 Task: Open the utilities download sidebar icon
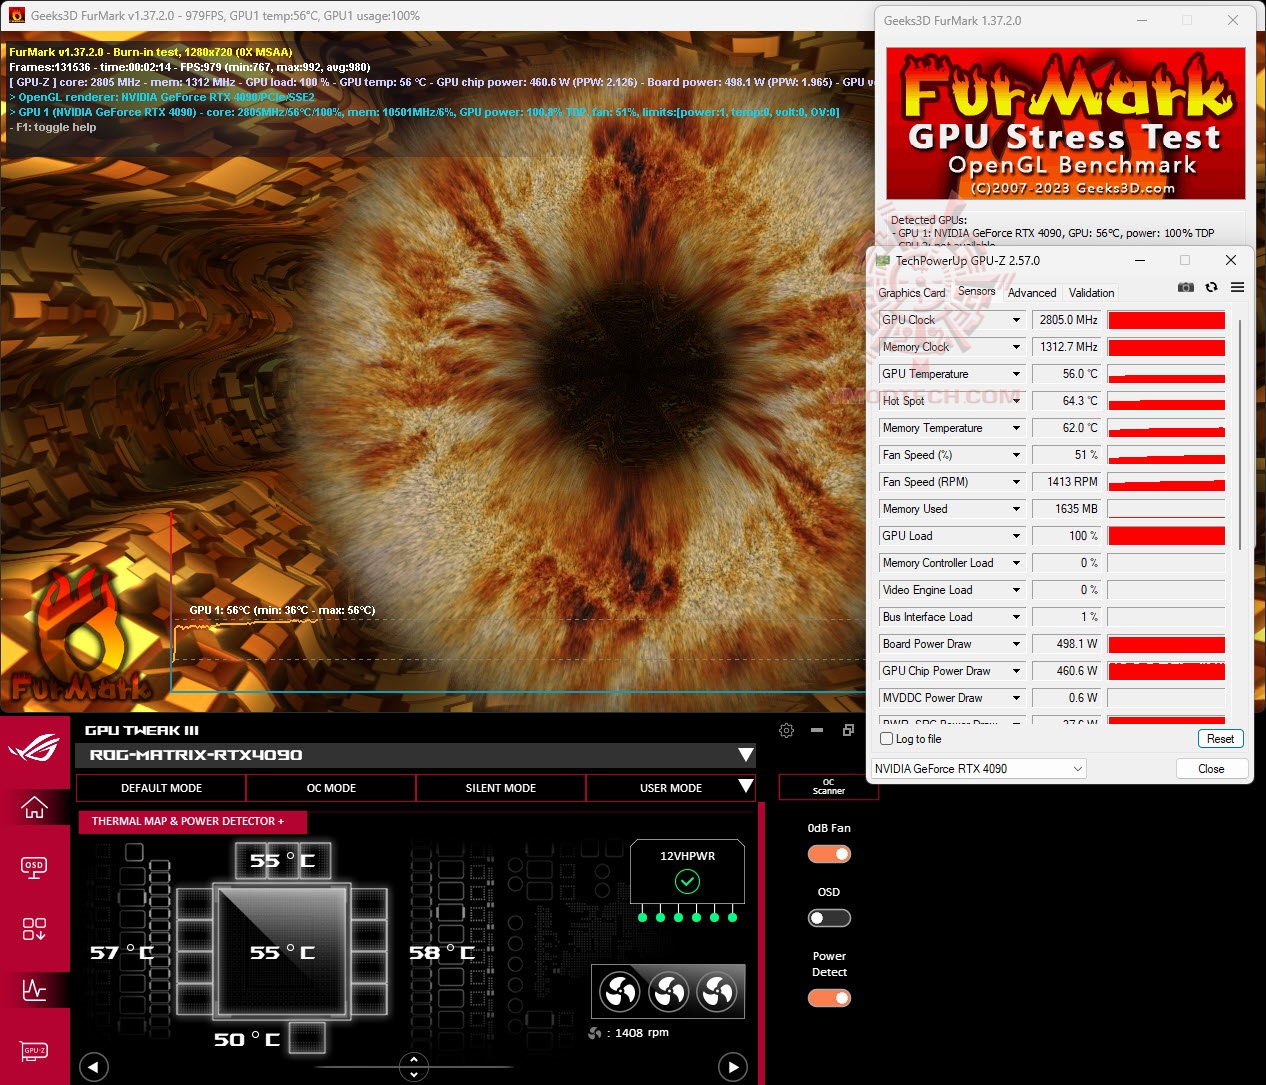tap(34, 929)
